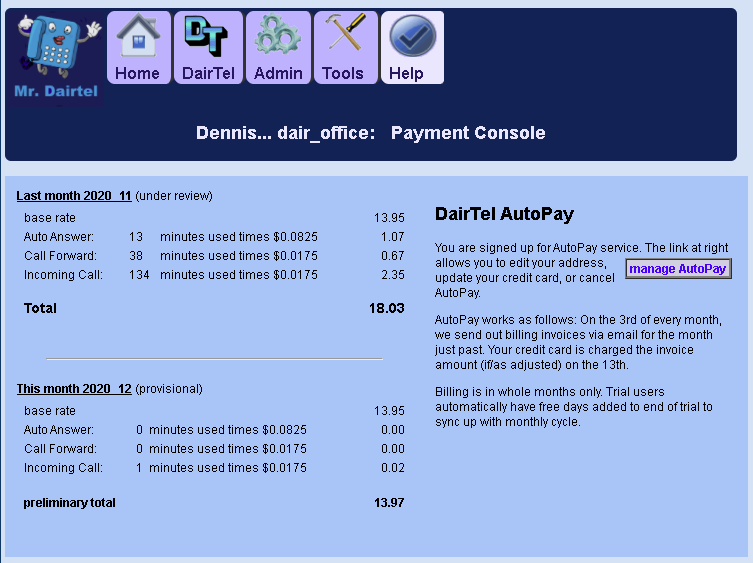Select the Call Forward charge 0.67

392,256
